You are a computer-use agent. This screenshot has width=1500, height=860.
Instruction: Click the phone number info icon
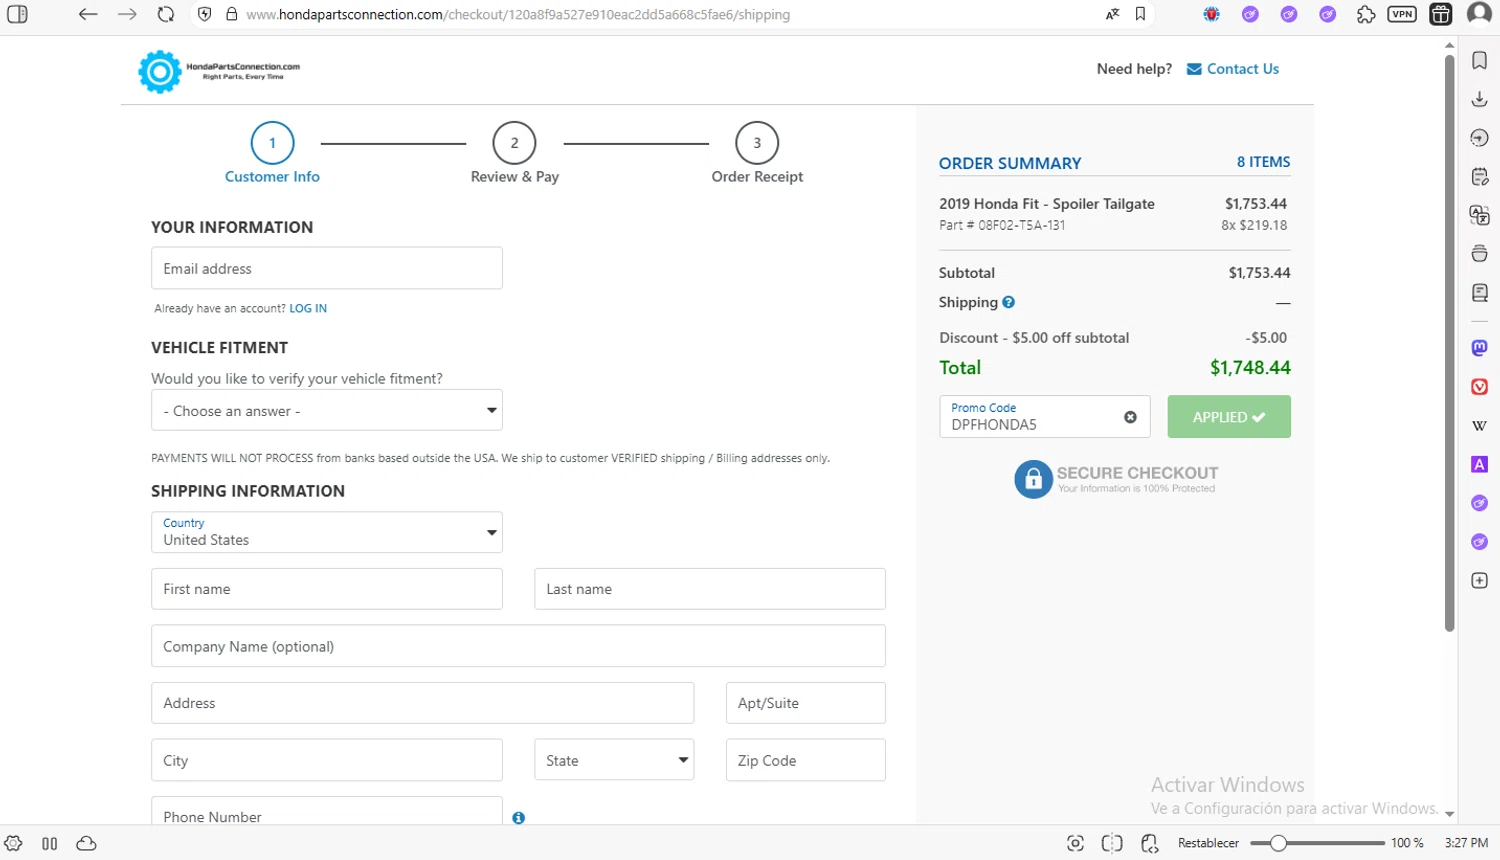[518, 818]
